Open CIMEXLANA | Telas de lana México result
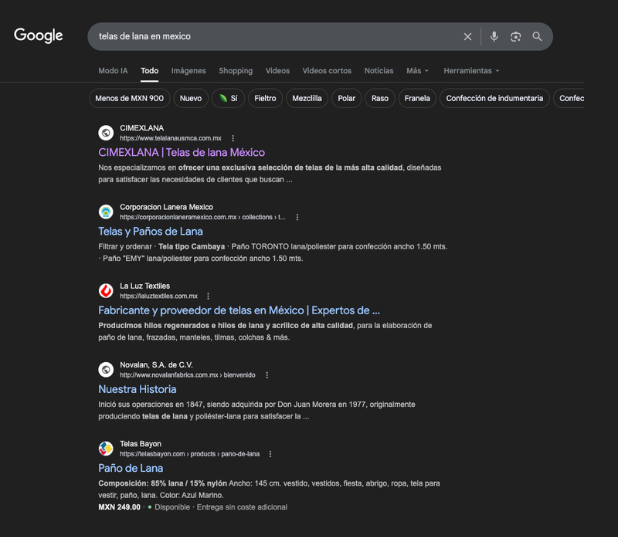Screen dimensions: 618x537 point(182,152)
